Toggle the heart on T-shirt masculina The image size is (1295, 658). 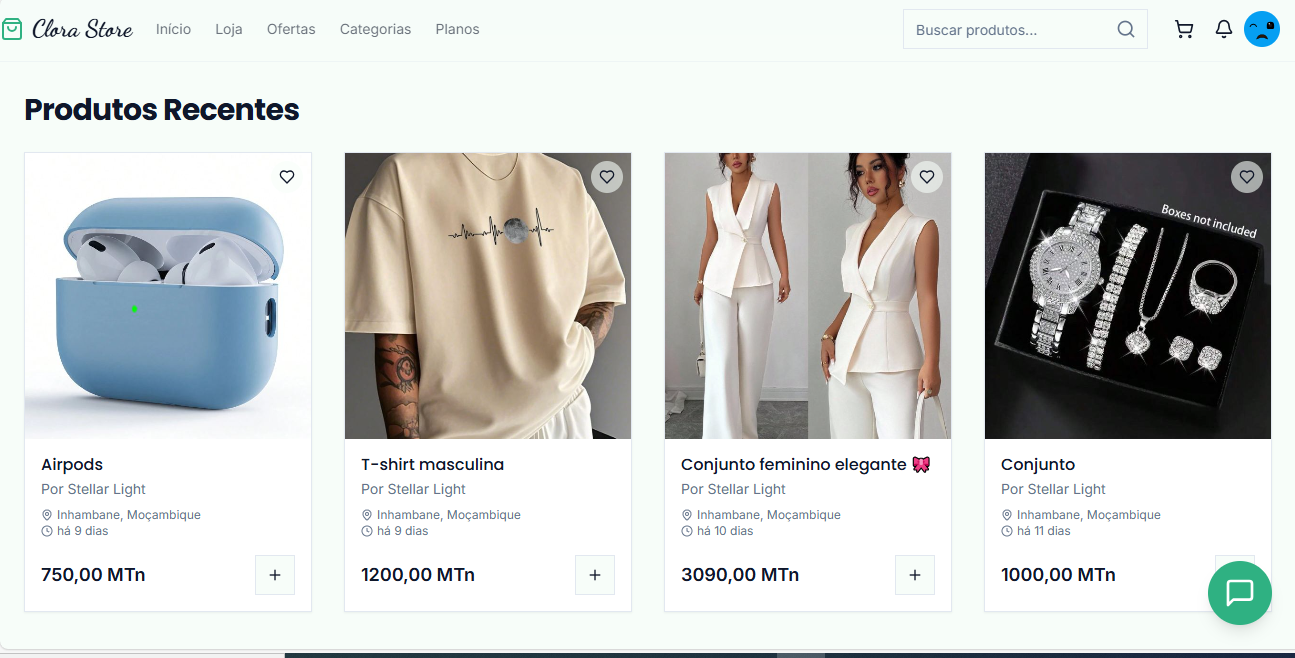(x=607, y=176)
